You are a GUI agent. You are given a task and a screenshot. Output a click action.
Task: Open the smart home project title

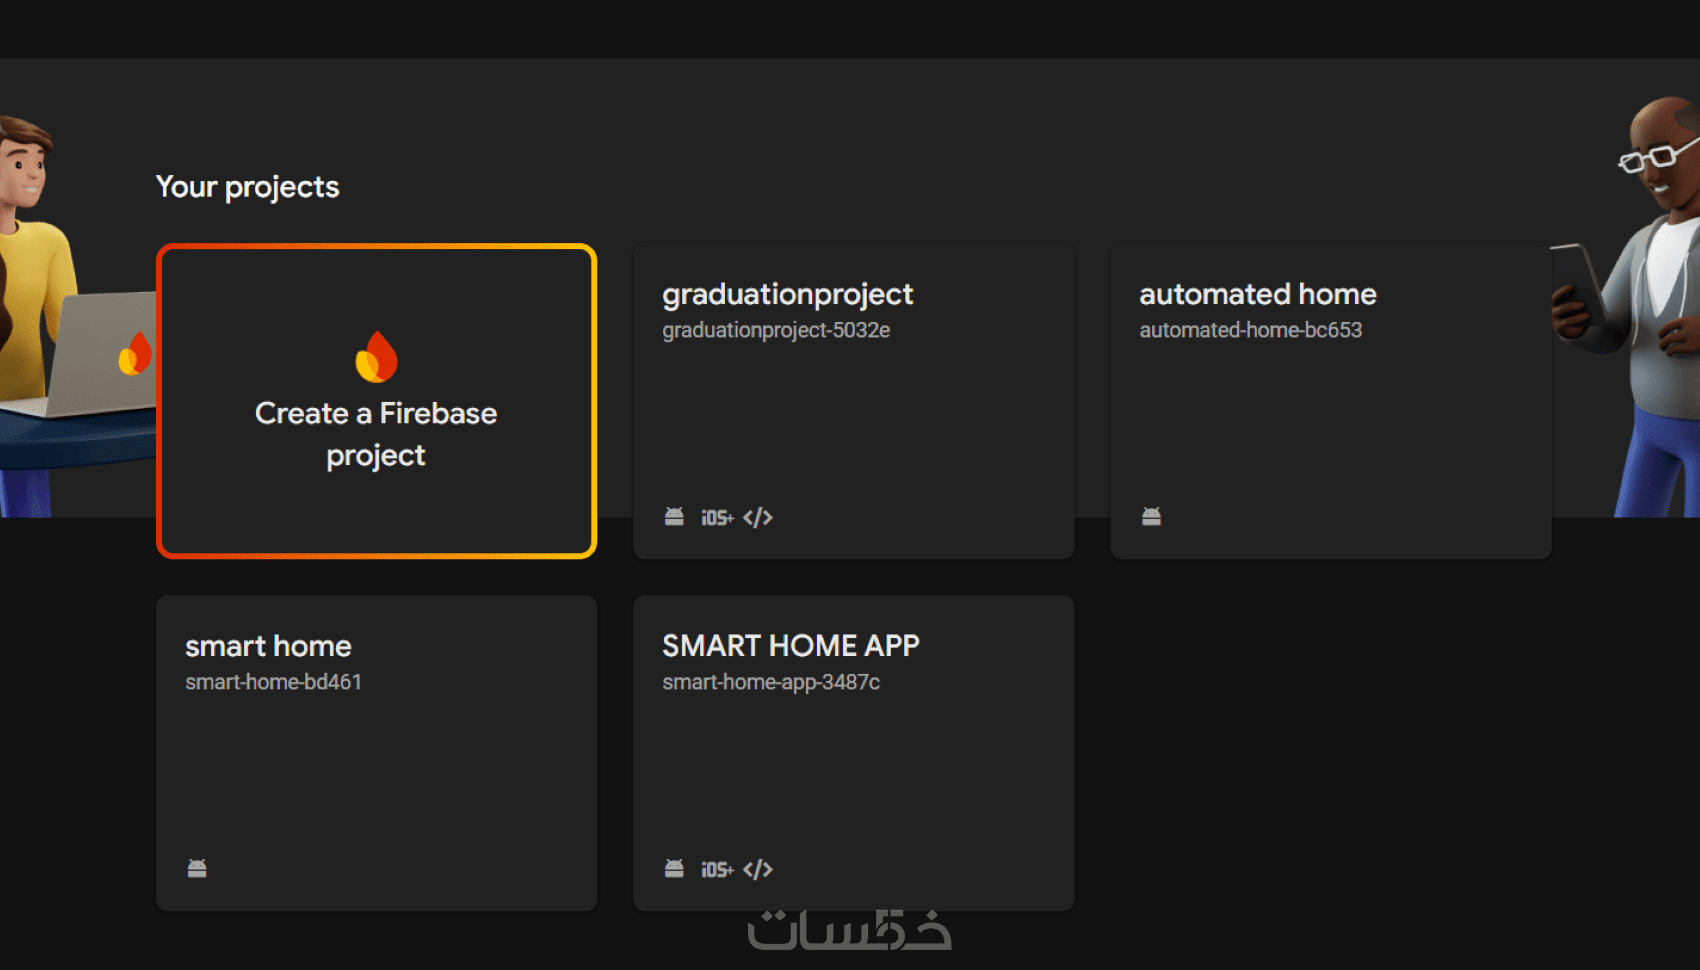coord(268,646)
